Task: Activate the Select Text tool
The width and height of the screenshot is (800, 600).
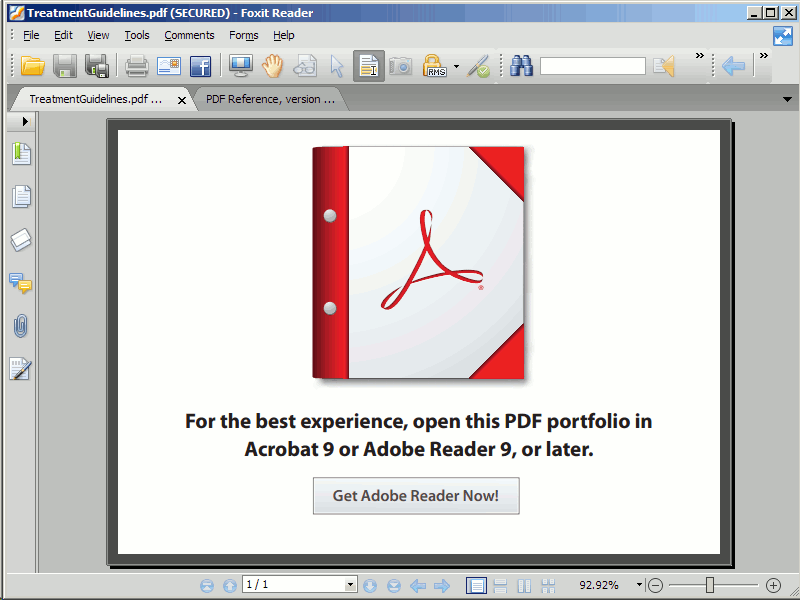Action: click(369, 66)
